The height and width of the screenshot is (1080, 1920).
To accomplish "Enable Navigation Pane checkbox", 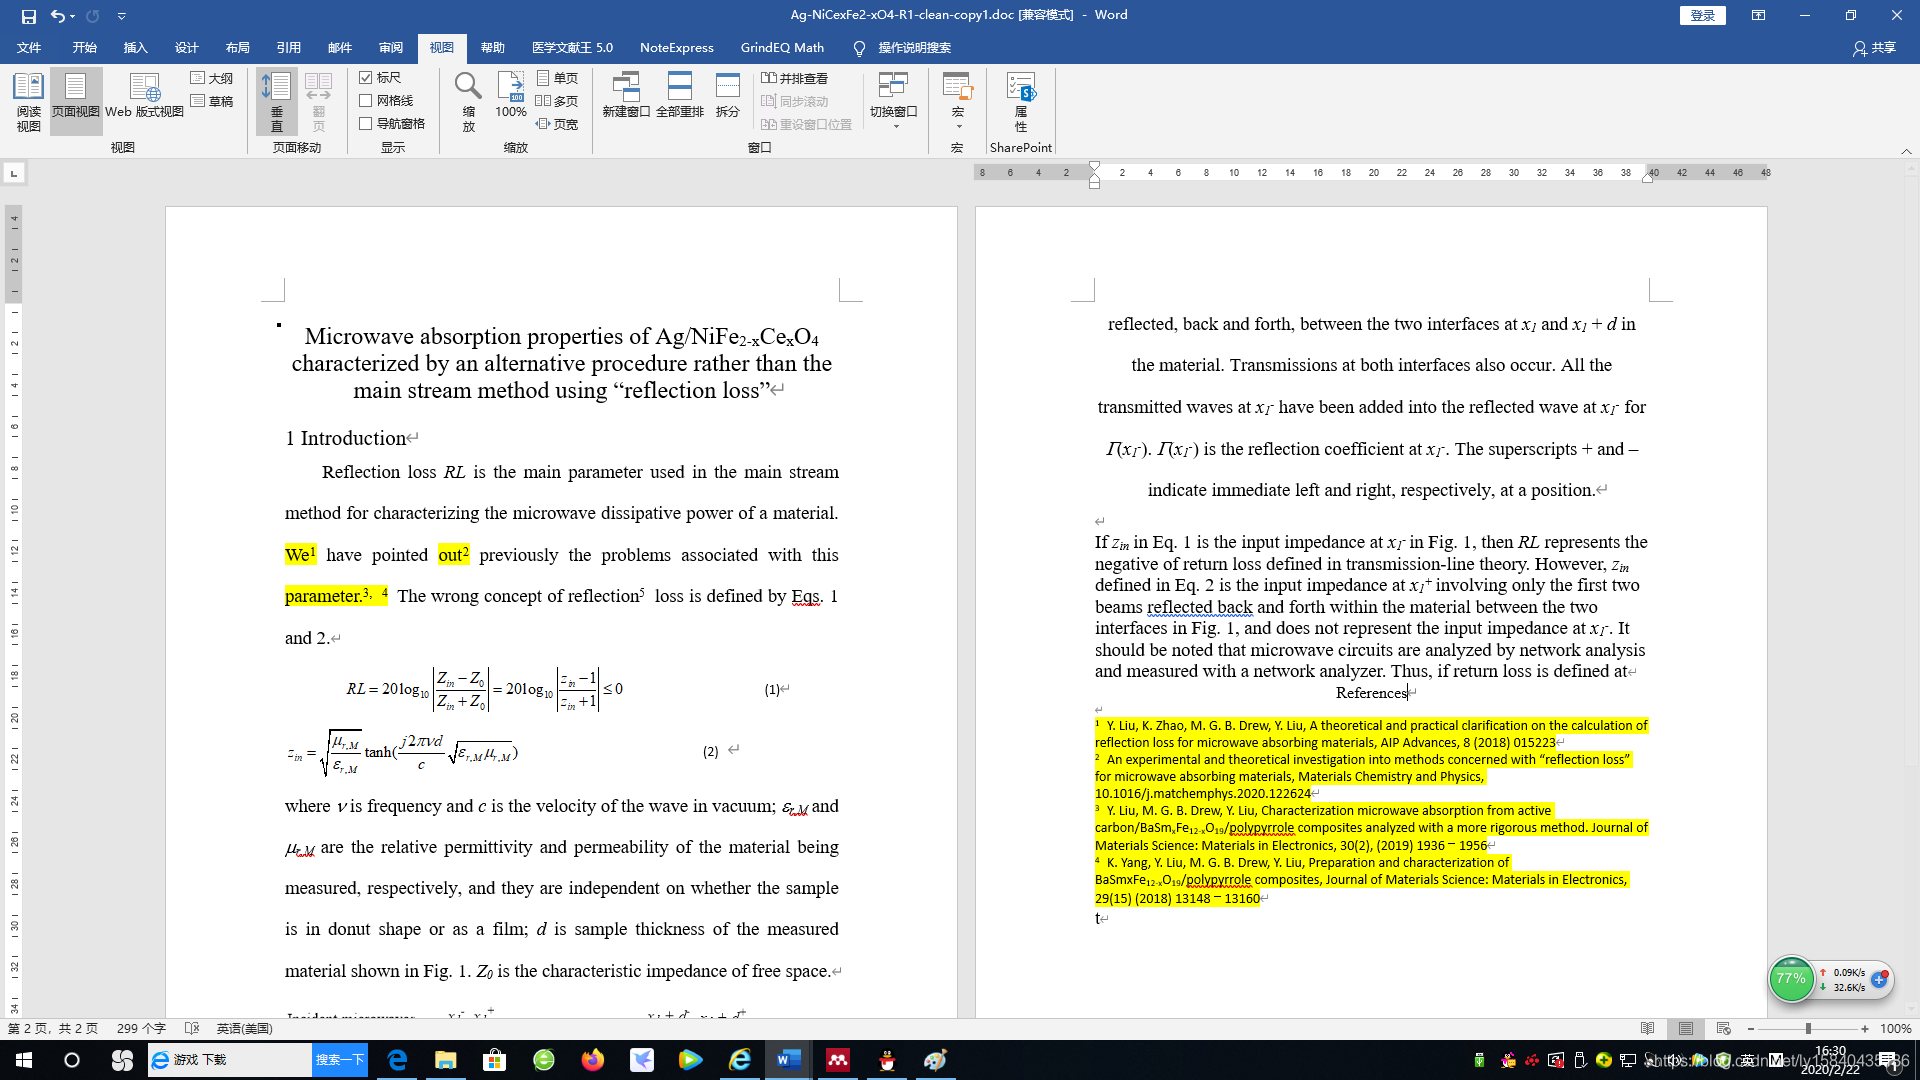I will click(x=366, y=124).
